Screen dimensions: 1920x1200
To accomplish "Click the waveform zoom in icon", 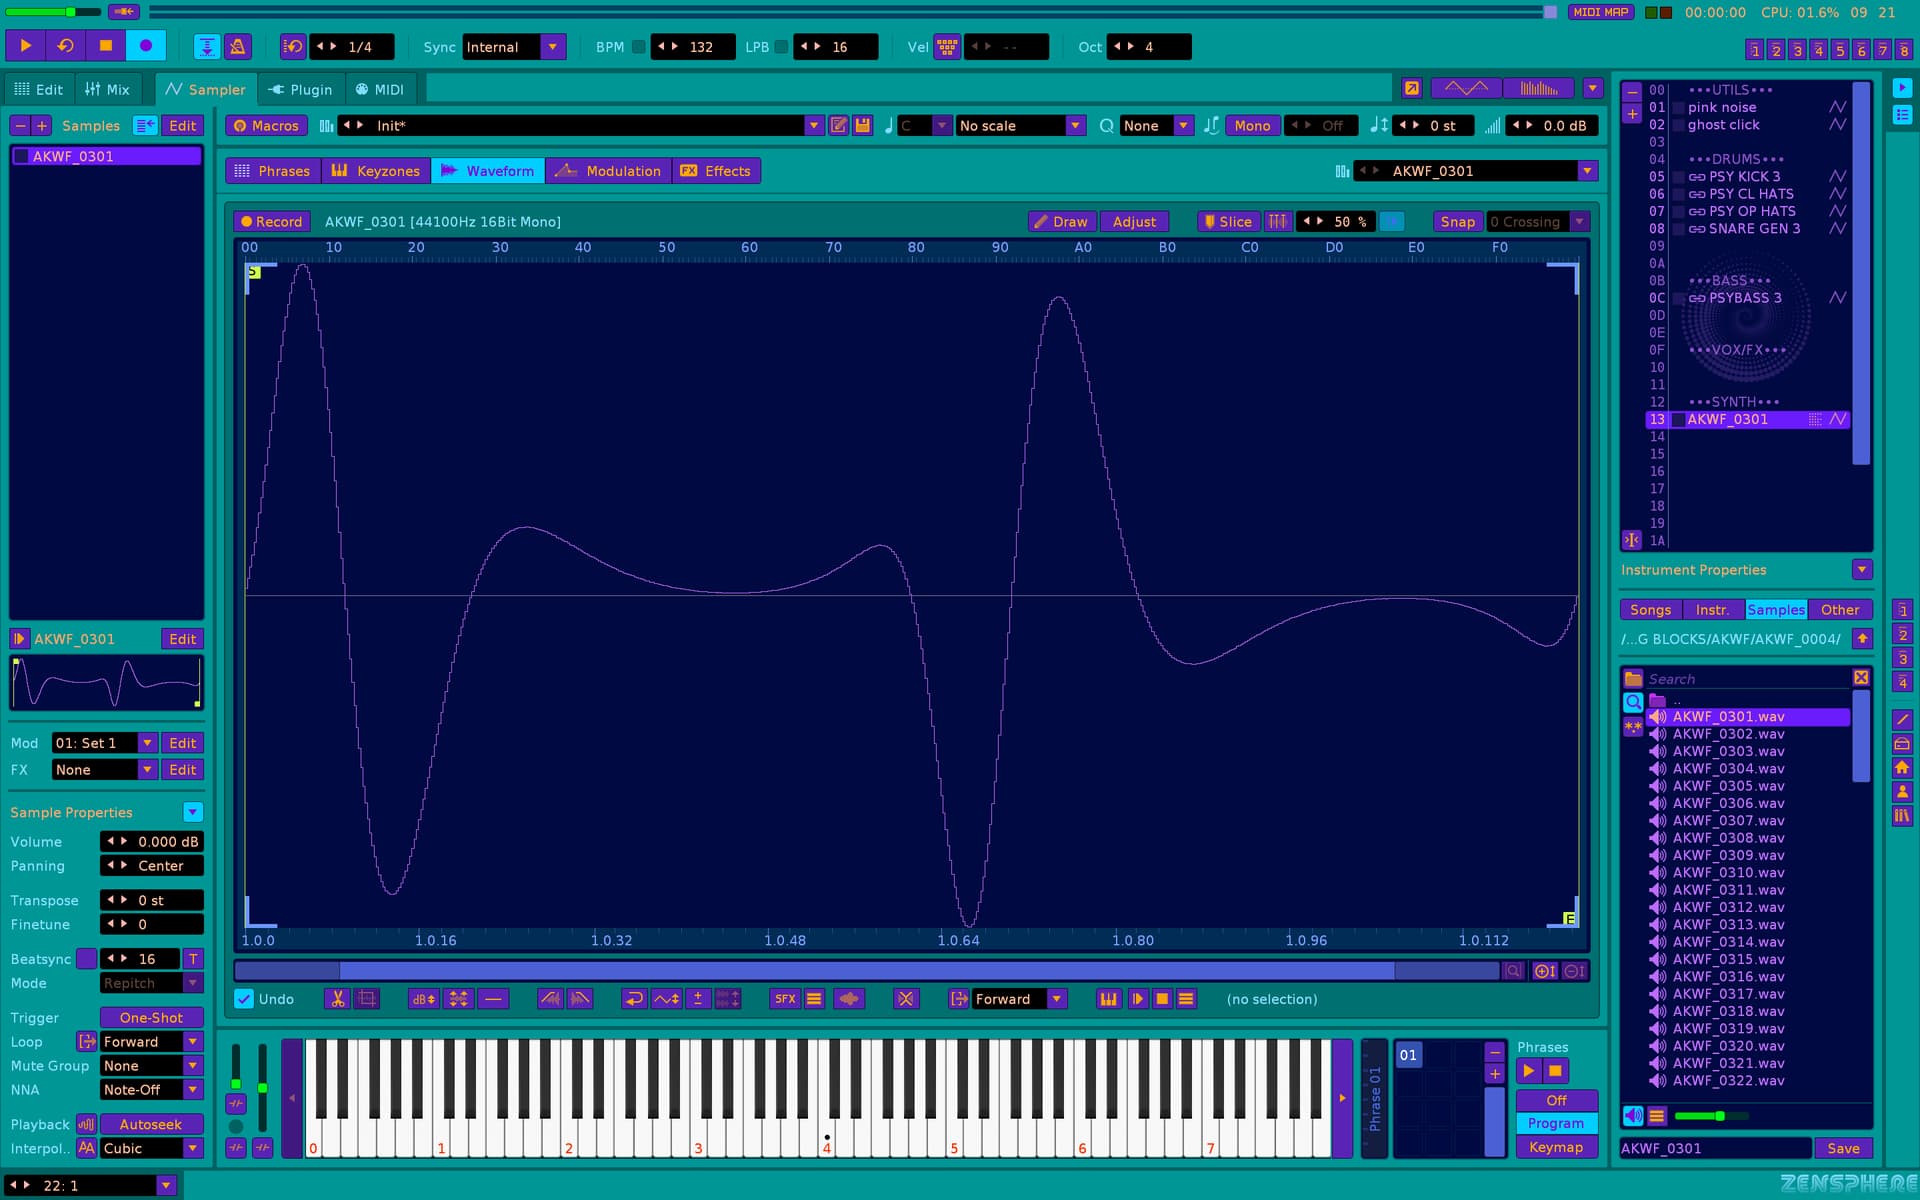I will coord(1545,971).
